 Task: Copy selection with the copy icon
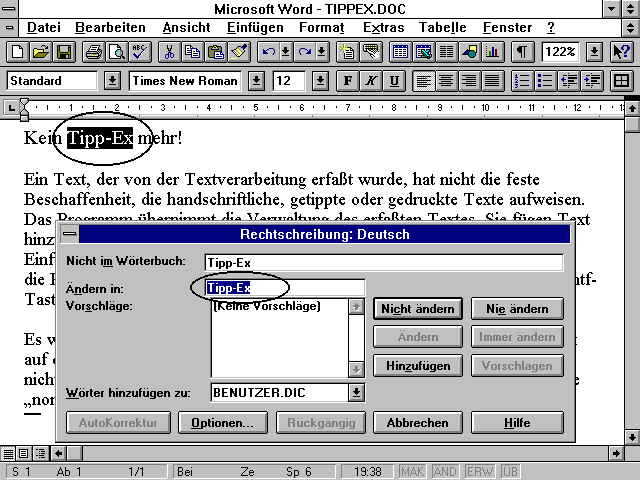point(193,52)
